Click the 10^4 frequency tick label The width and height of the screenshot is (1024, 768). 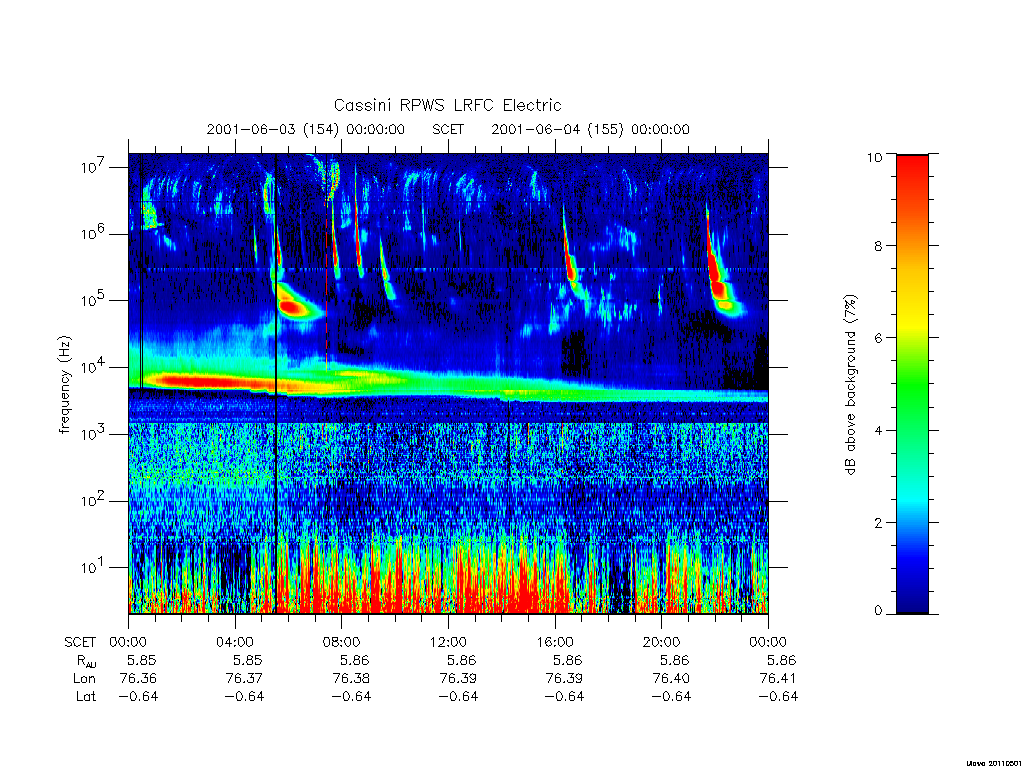(x=94, y=367)
